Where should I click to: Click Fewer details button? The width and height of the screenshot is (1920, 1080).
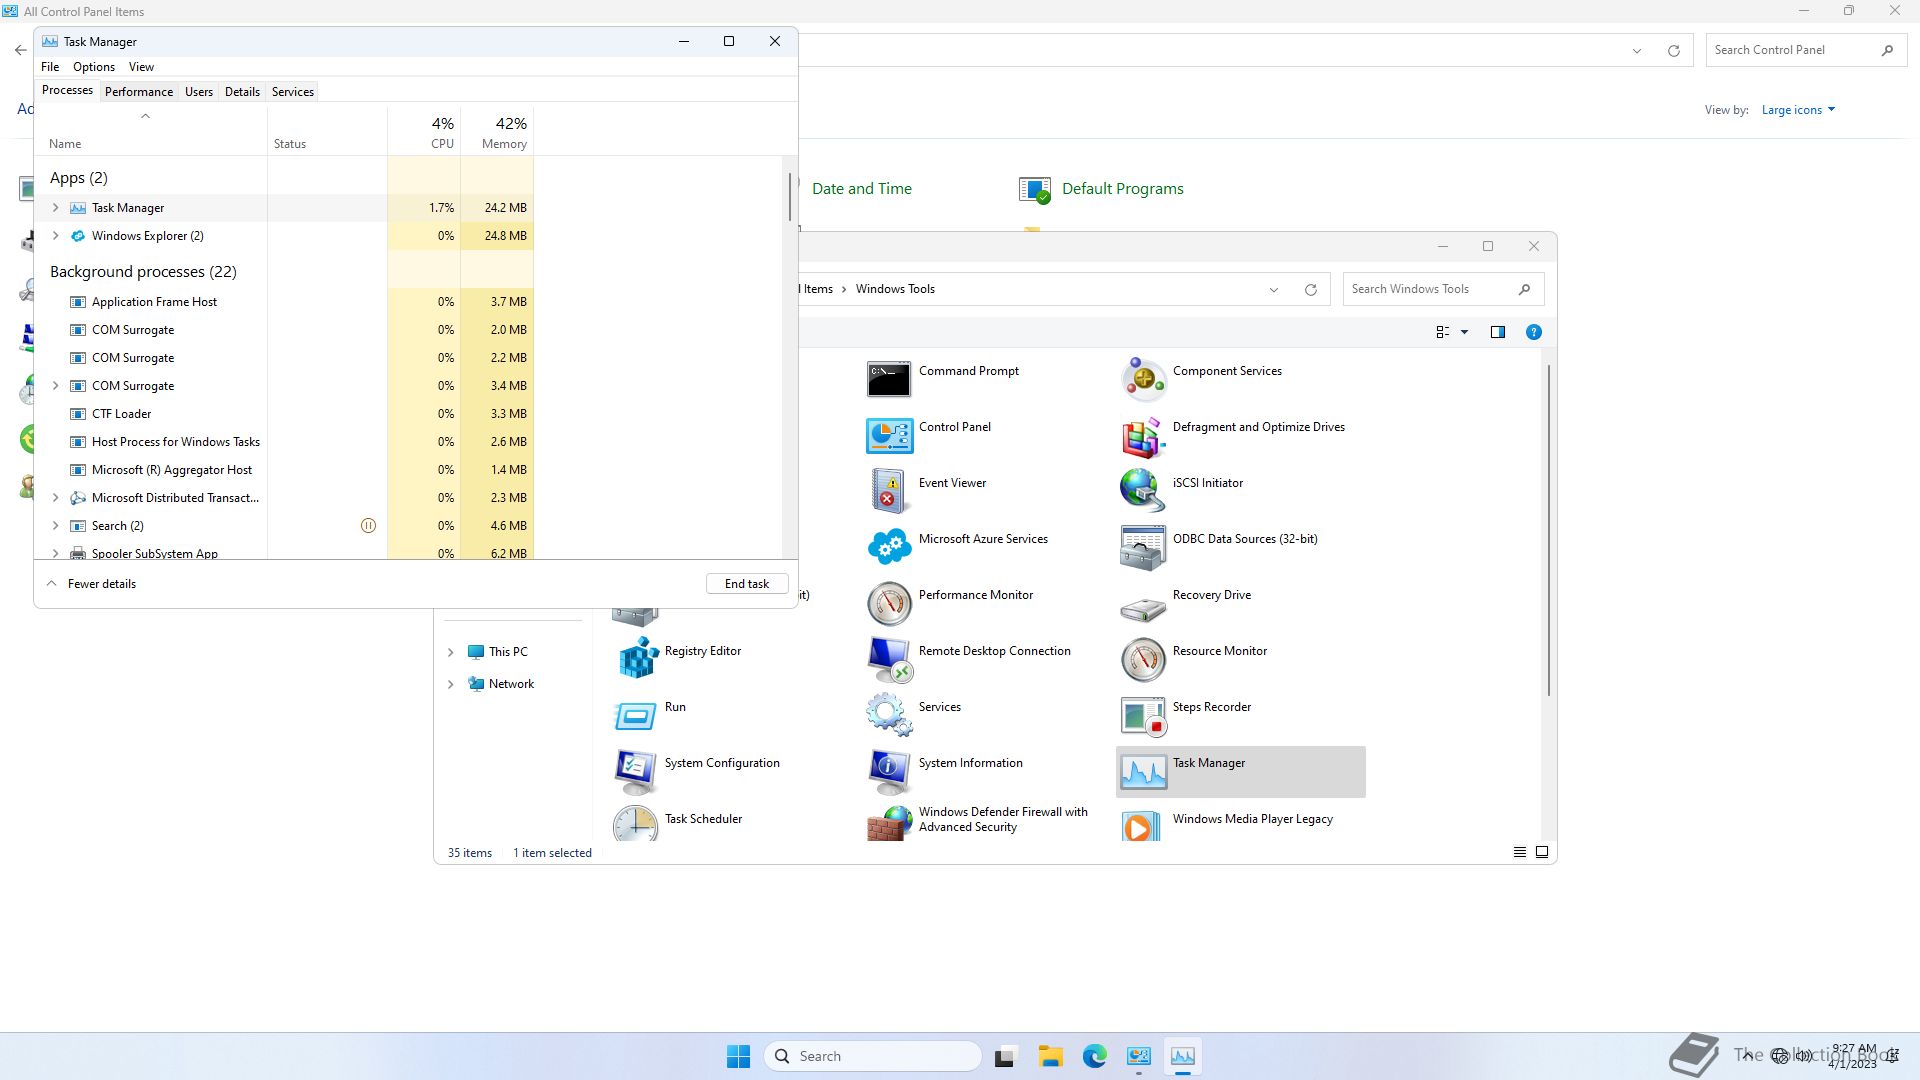[91, 584]
